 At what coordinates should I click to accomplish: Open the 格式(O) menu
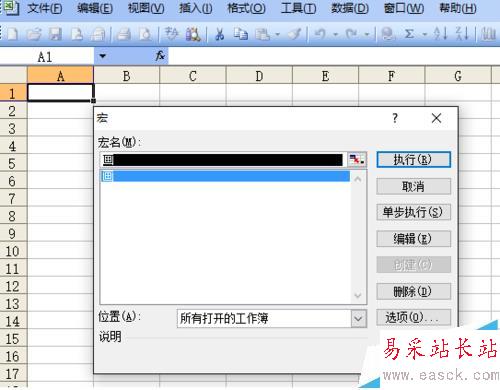[x=246, y=8]
